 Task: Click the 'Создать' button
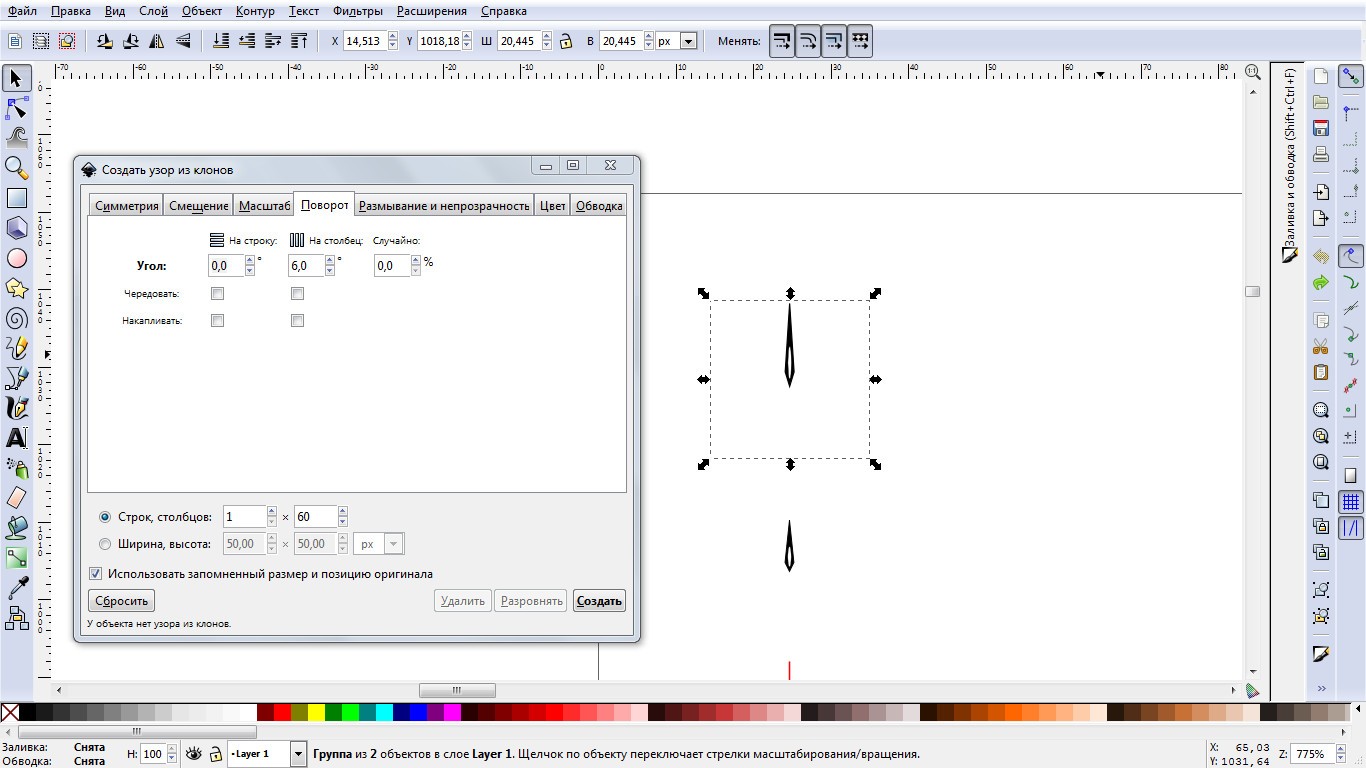[599, 601]
